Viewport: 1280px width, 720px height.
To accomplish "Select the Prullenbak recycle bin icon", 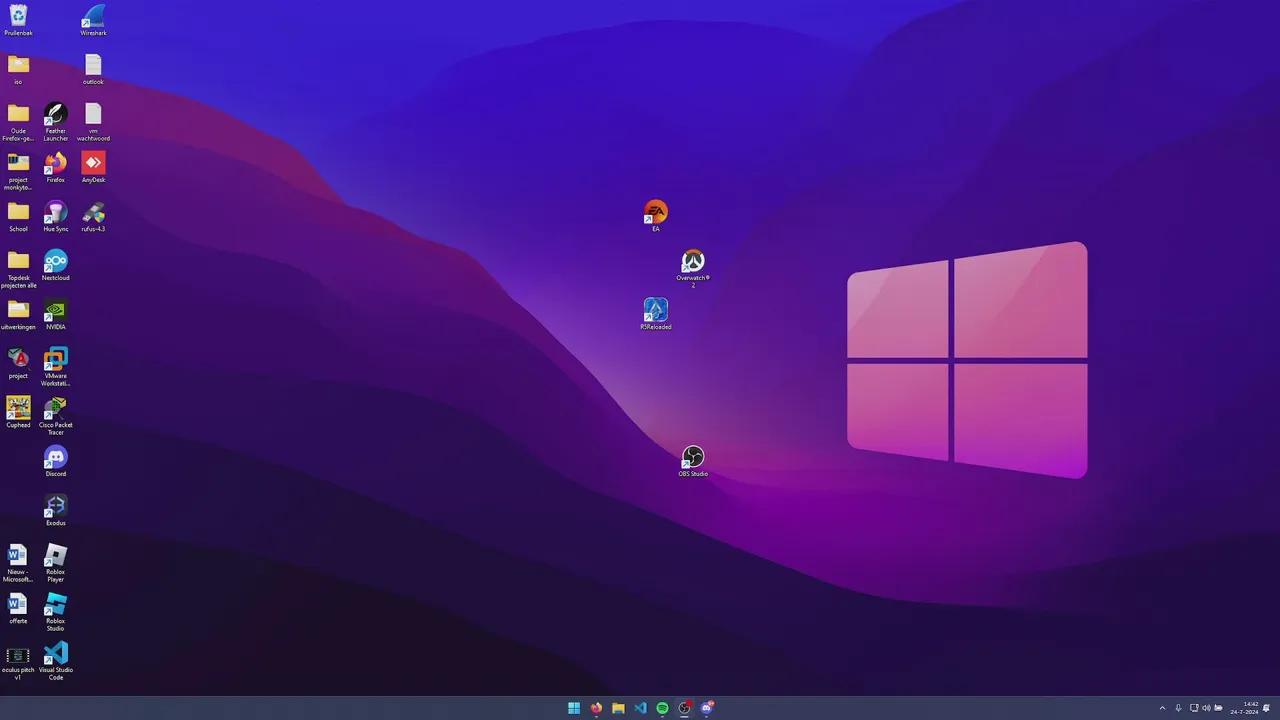I will (x=18, y=20).
